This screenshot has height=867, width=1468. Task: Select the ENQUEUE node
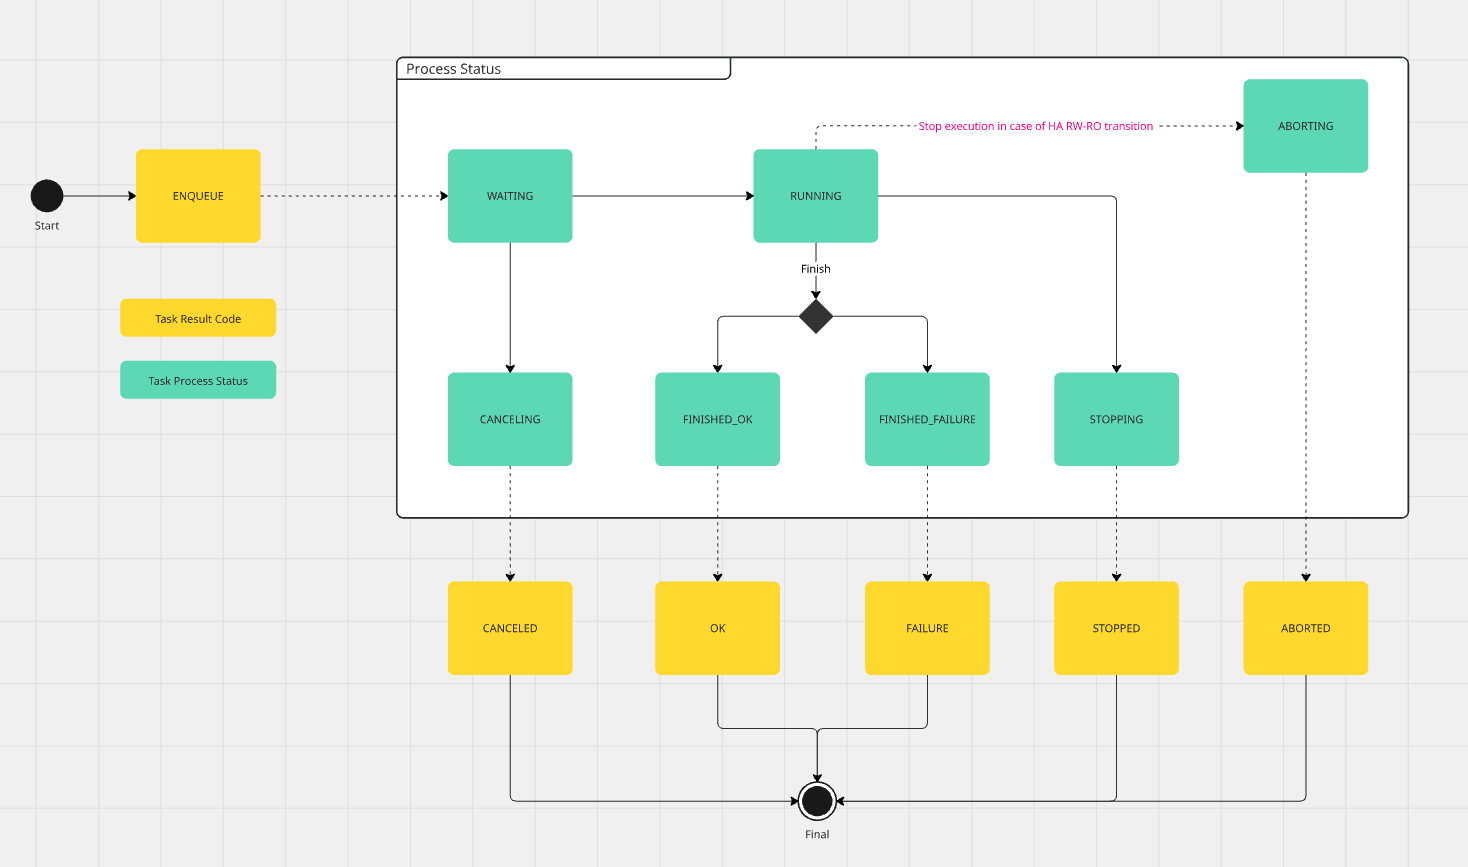click(x=197, y=196)
